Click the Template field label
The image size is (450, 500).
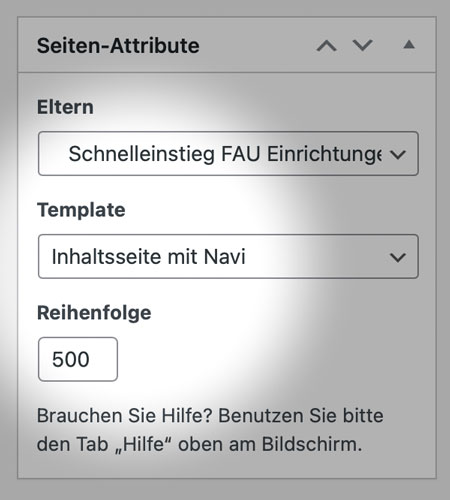point(81,210)
